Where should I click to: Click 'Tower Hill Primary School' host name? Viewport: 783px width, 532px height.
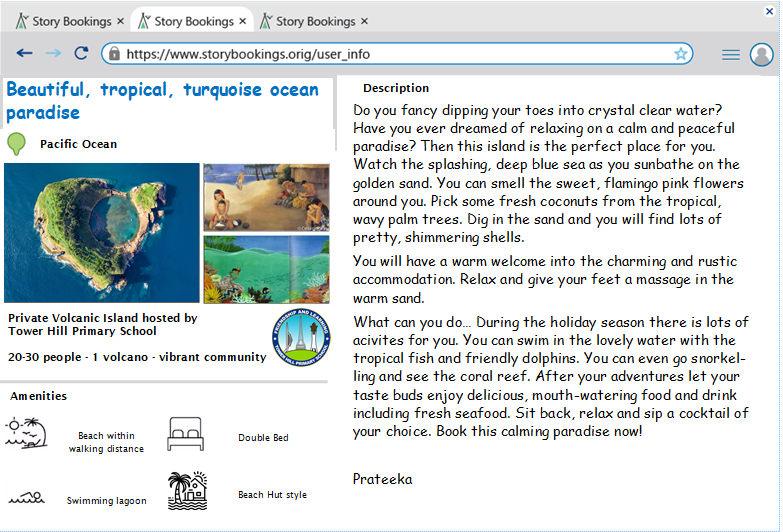[x=82, y=331]
